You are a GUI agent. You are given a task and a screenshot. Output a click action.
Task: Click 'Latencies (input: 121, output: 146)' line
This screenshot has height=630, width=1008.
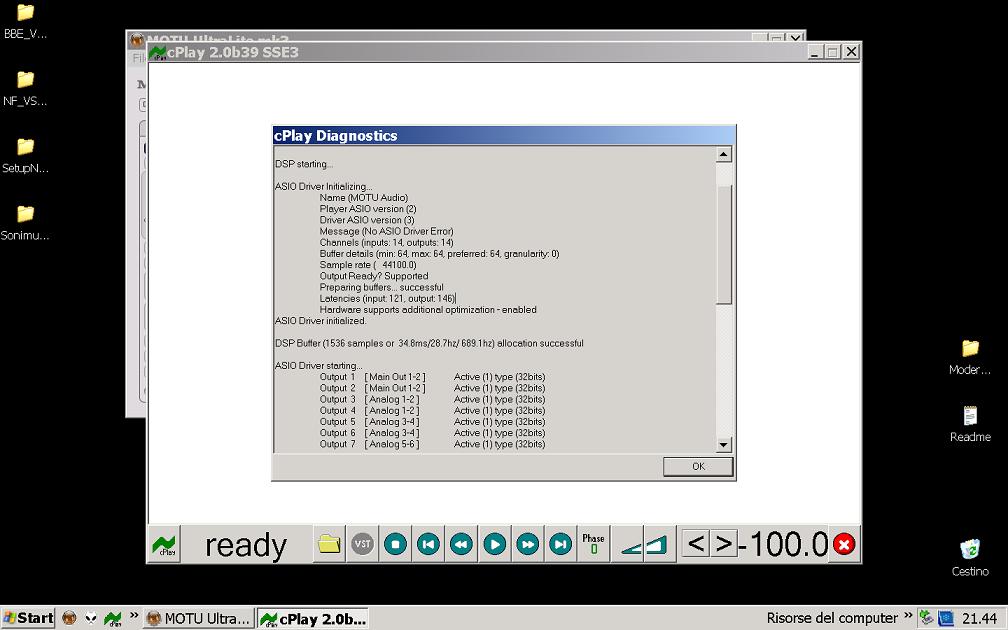click(x=387, y=298)
